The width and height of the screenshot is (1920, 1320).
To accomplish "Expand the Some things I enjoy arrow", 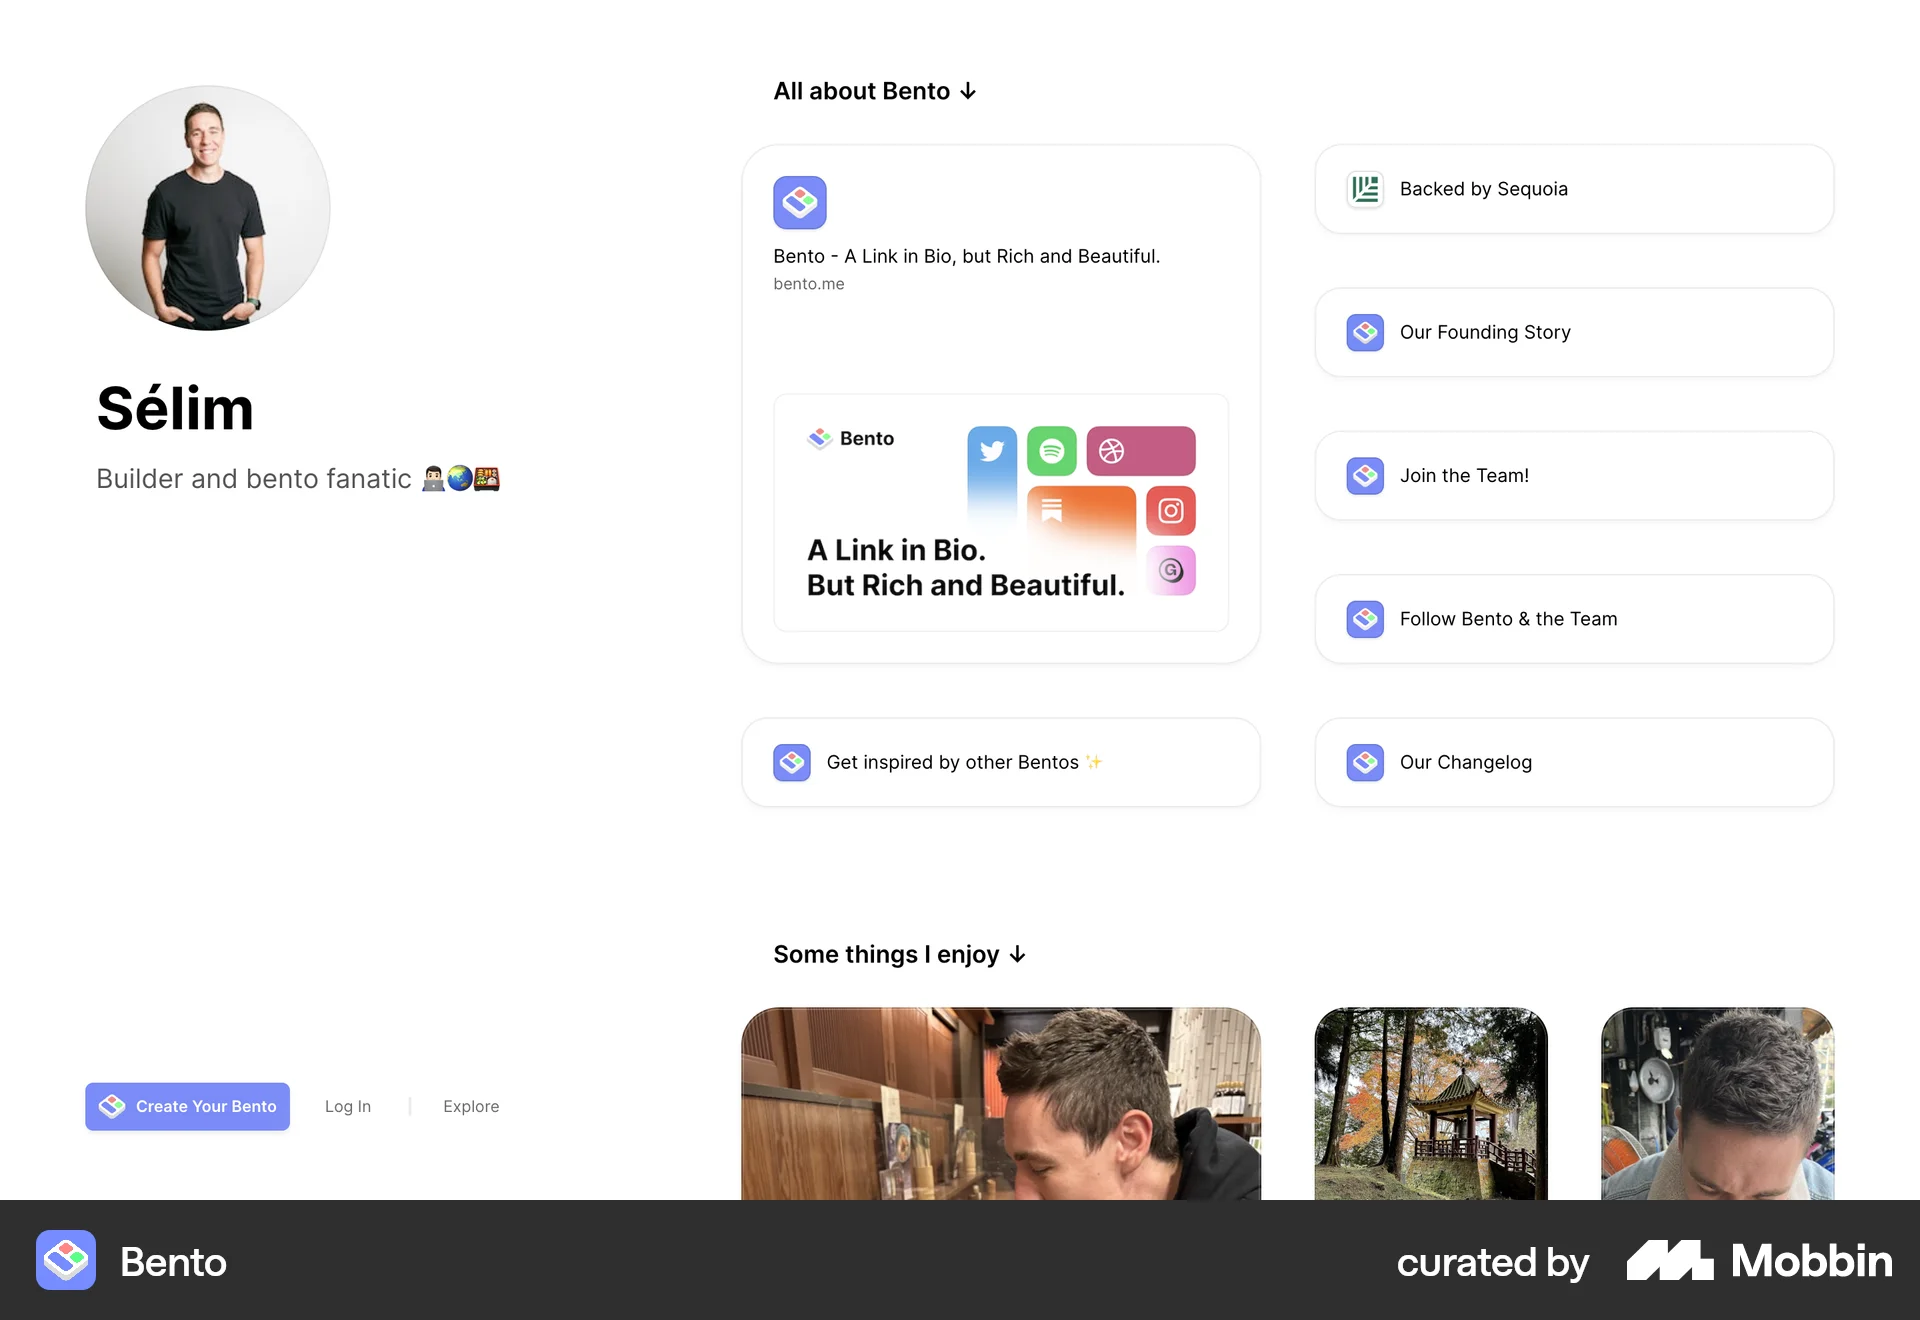I will 1018,955.
